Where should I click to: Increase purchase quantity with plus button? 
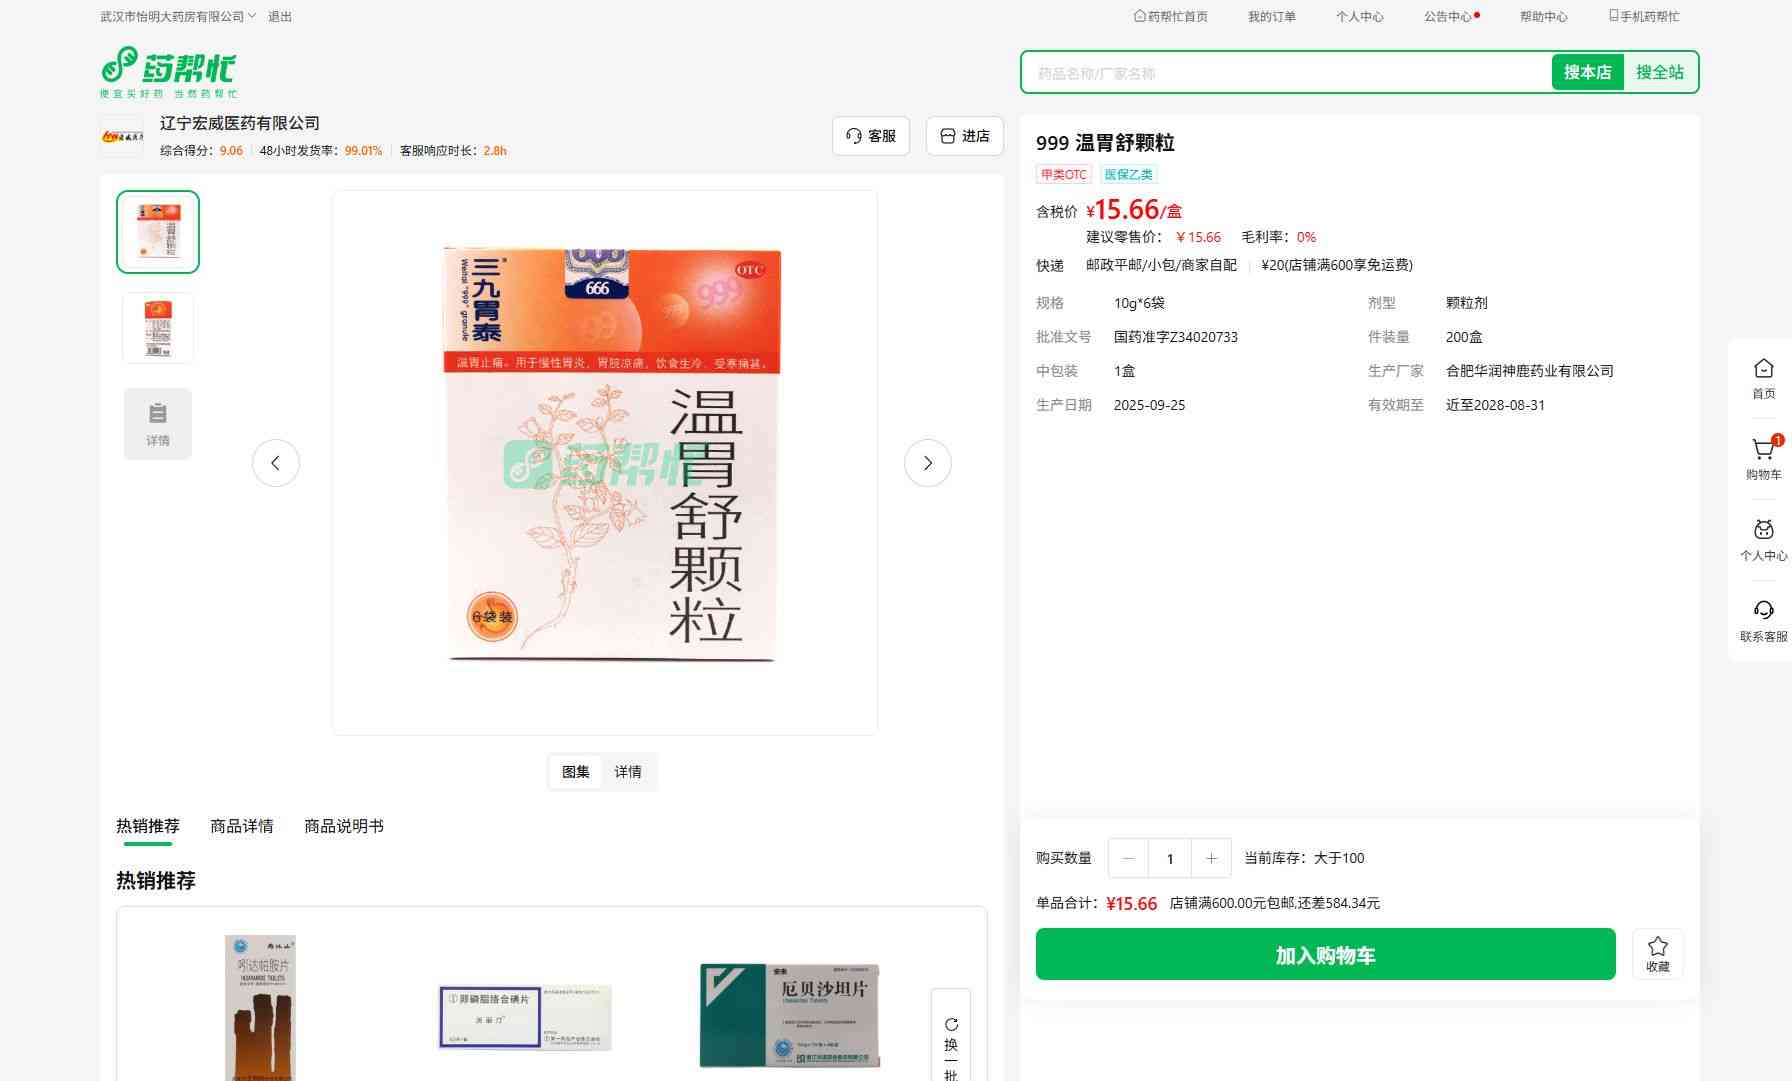click(x=1211, y=858)
